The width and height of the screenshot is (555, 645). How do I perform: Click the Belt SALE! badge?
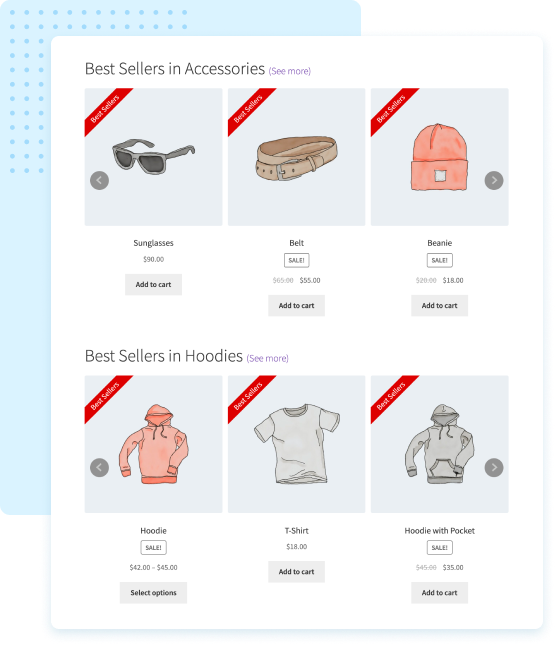click(296, 260)
